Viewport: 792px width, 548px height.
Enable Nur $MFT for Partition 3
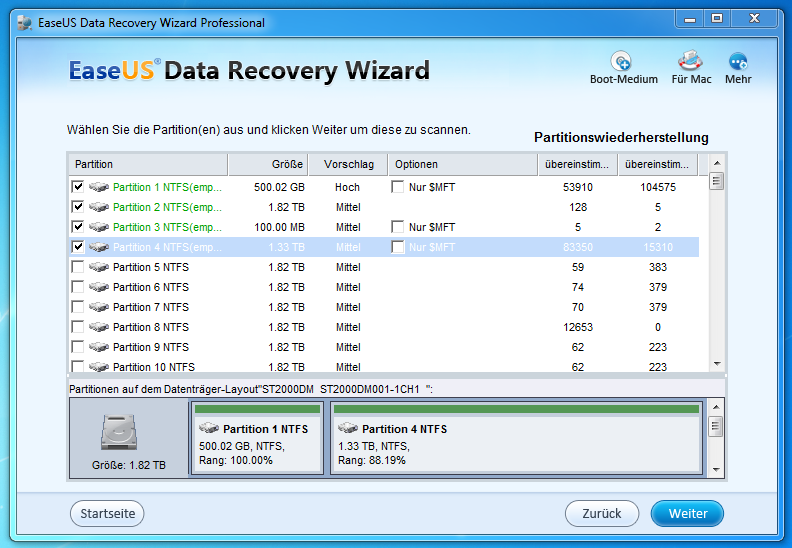tap(398, 227)
